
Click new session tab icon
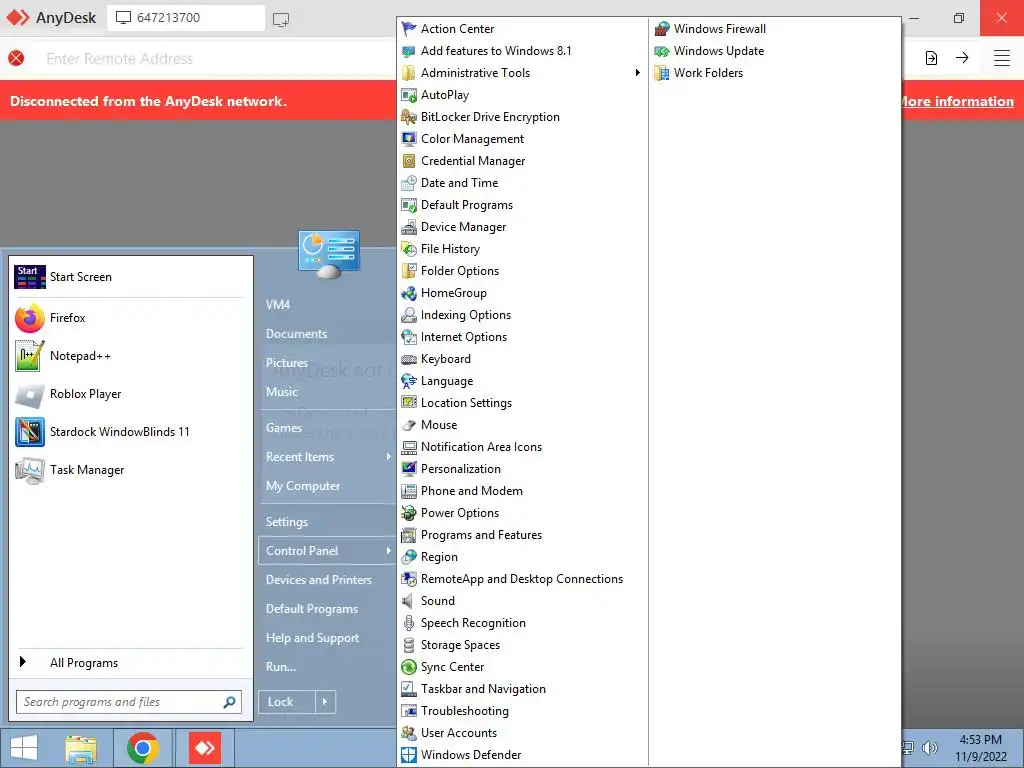(281, 20)
